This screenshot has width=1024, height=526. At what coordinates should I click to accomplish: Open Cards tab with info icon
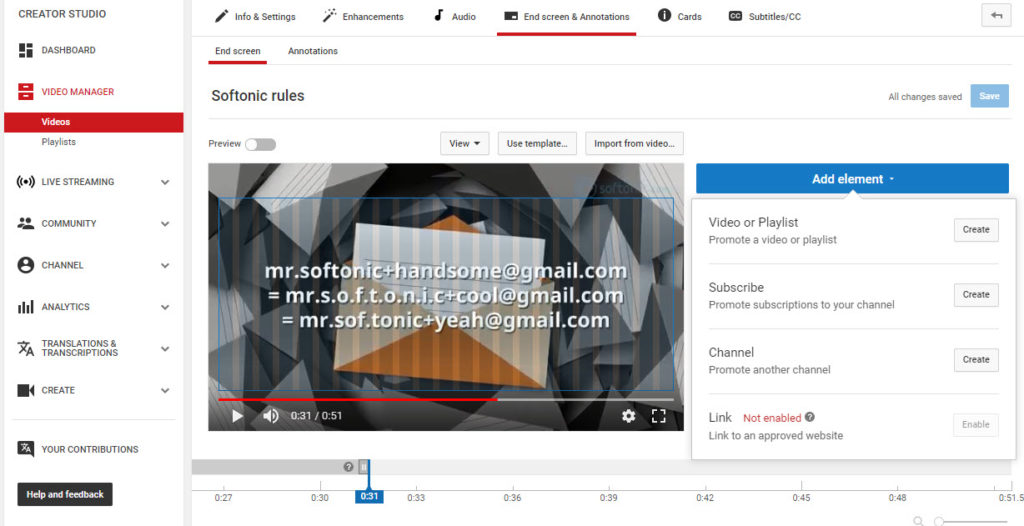click(x=680, y=17)
